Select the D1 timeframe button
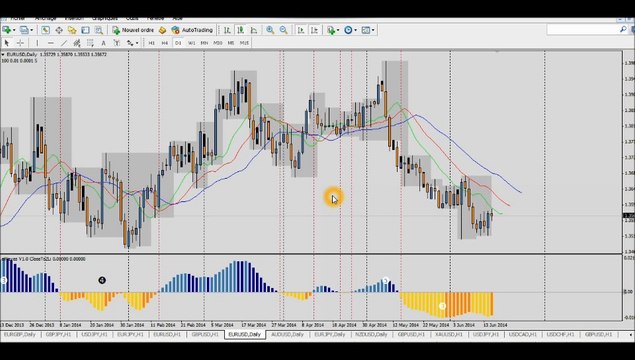Image resolution: width=635 pixels, height=360 pixels. pyautogui.click(x=178, y=43)
